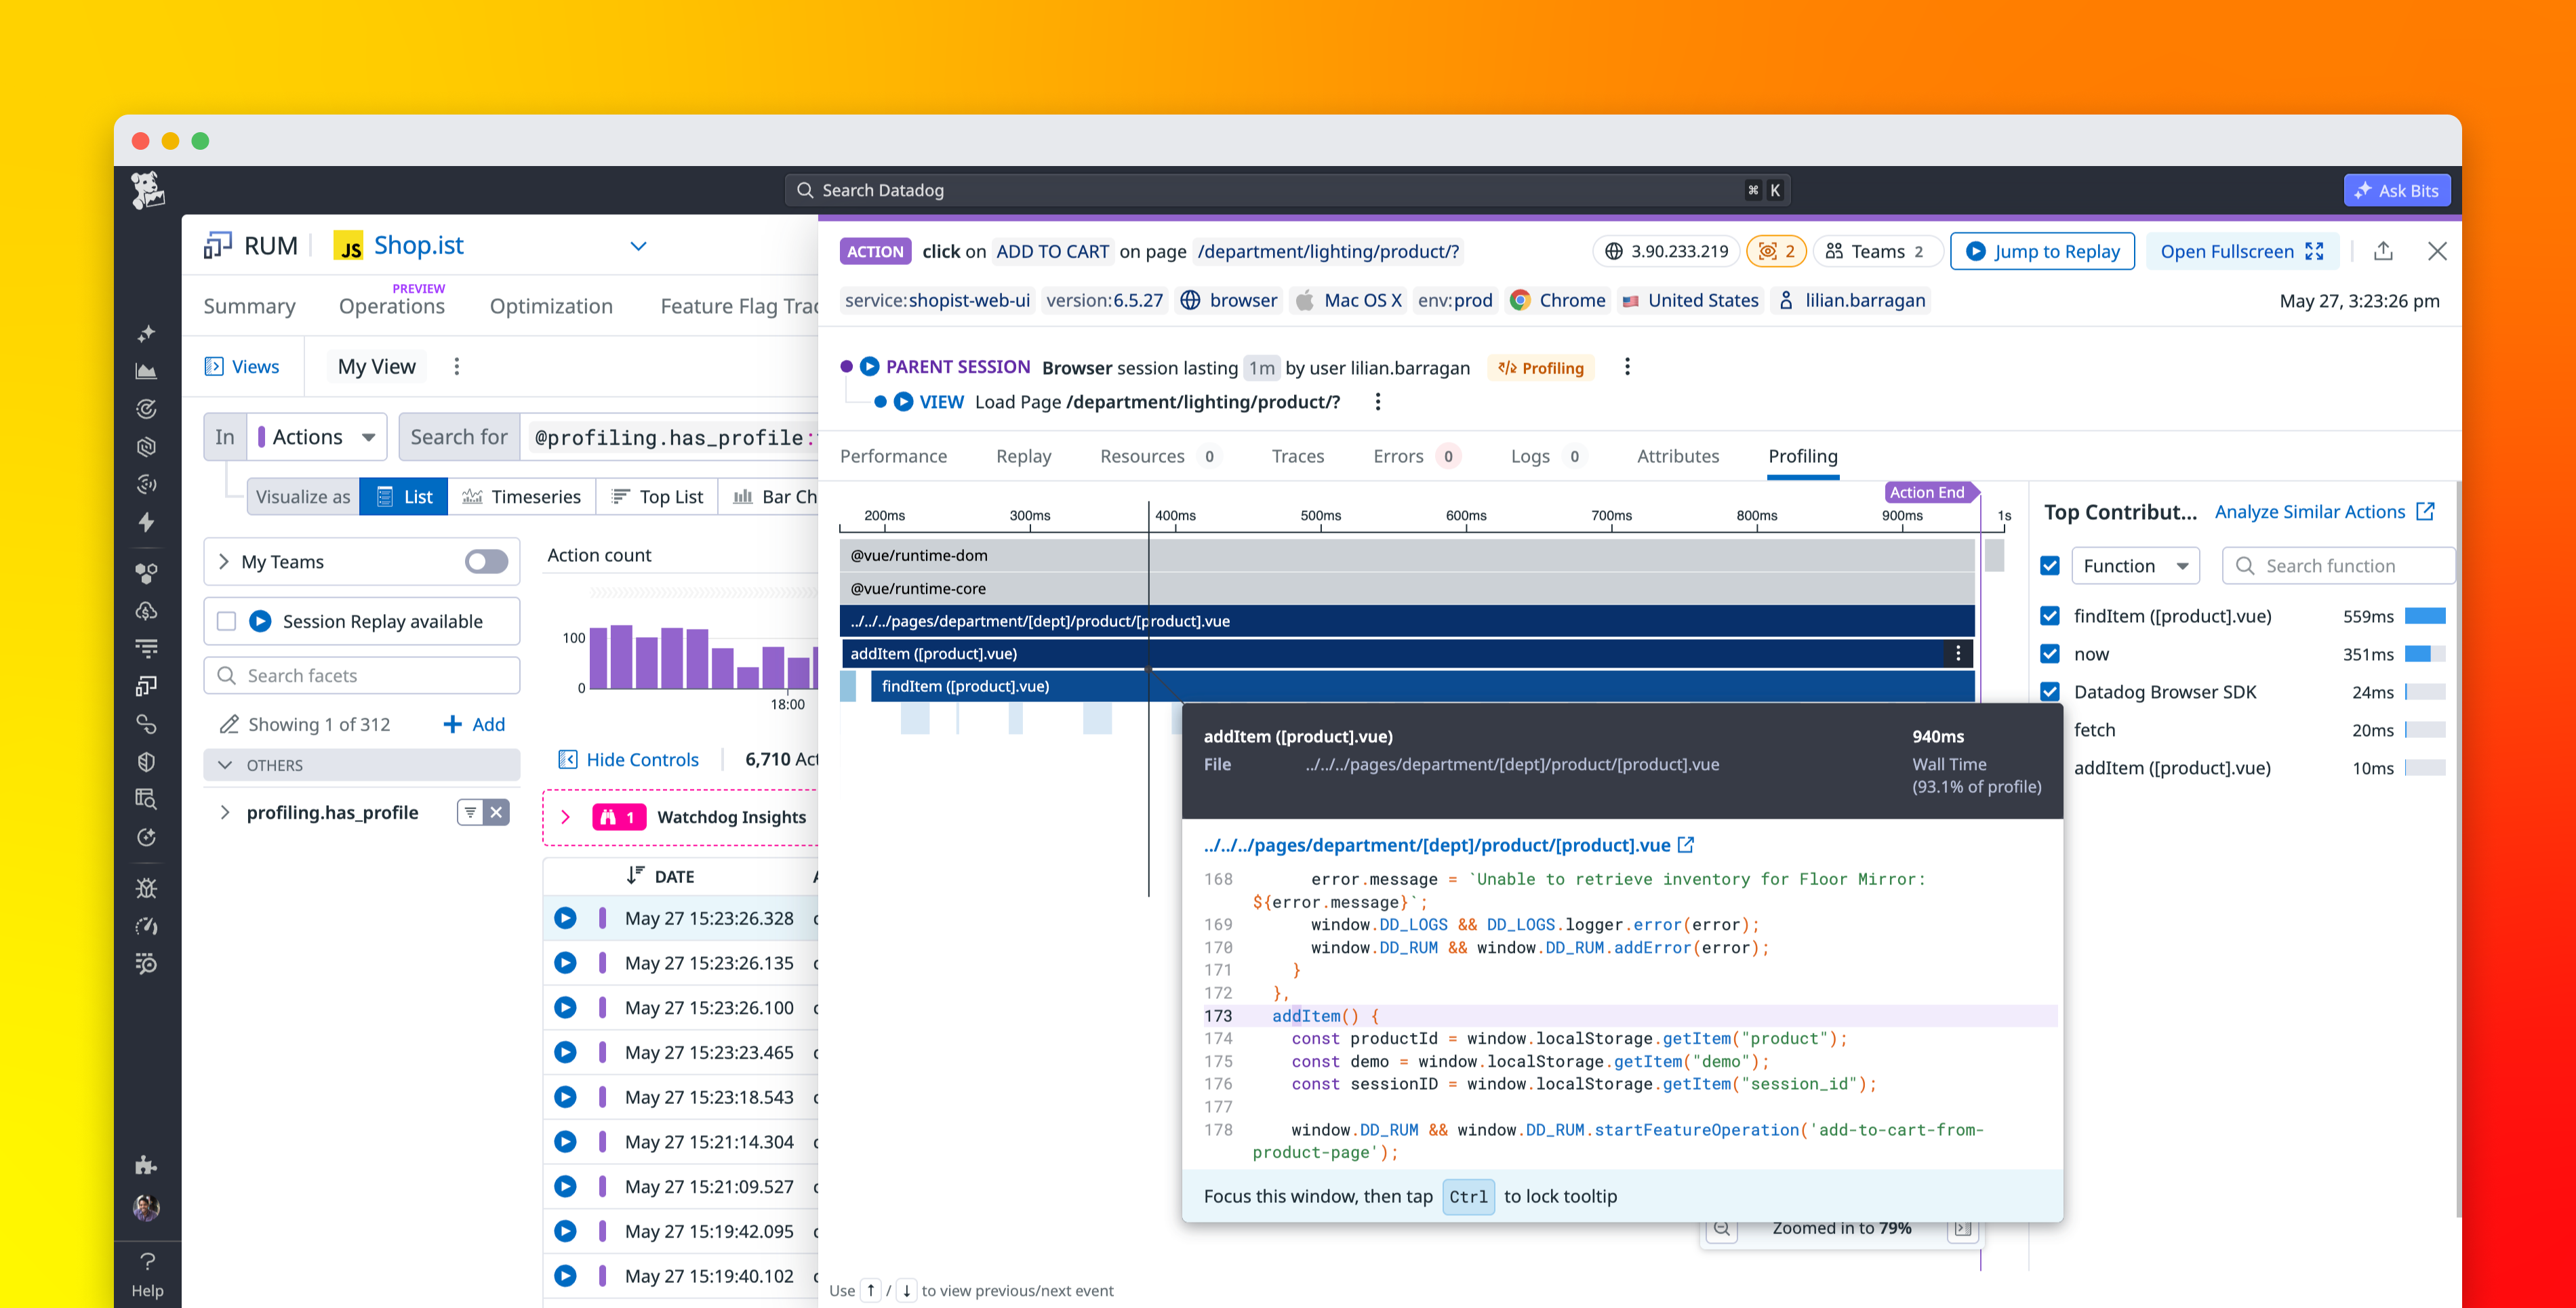Uncheck Datadog Browser SDK contributor
The height and width of the screenshot is (1308, 2576).
tap(2050, 692)
